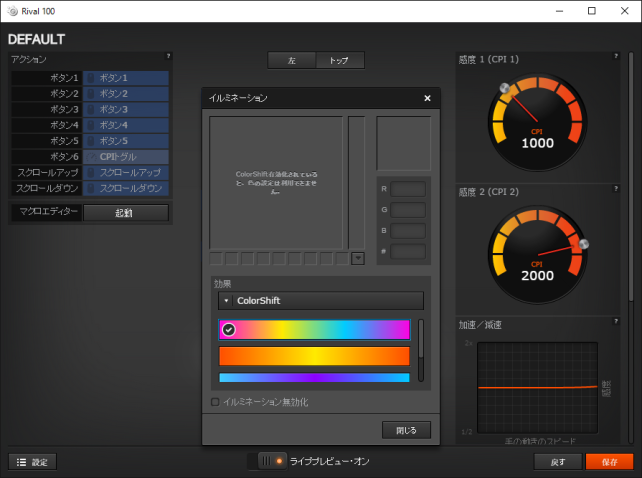Select the トップ view tab

coord(339,61)
